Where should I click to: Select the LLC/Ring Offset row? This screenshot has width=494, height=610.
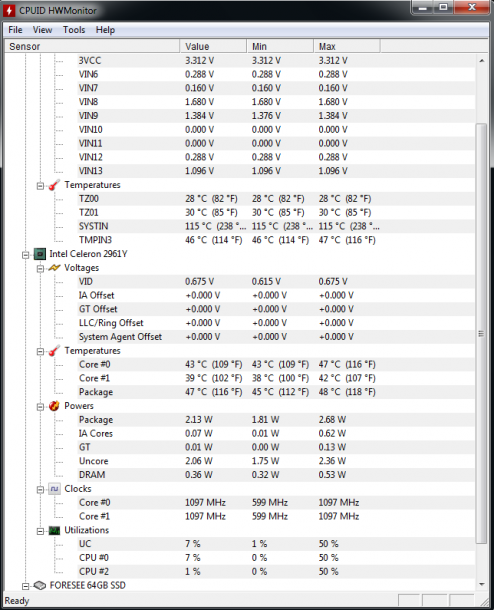pyautogui.click(x=276, y=323)
